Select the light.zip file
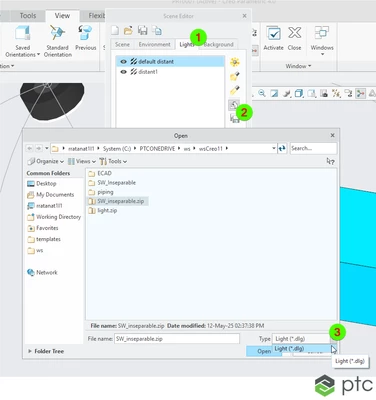The width and height of the screenshot is (376, 400). (103, 211)
